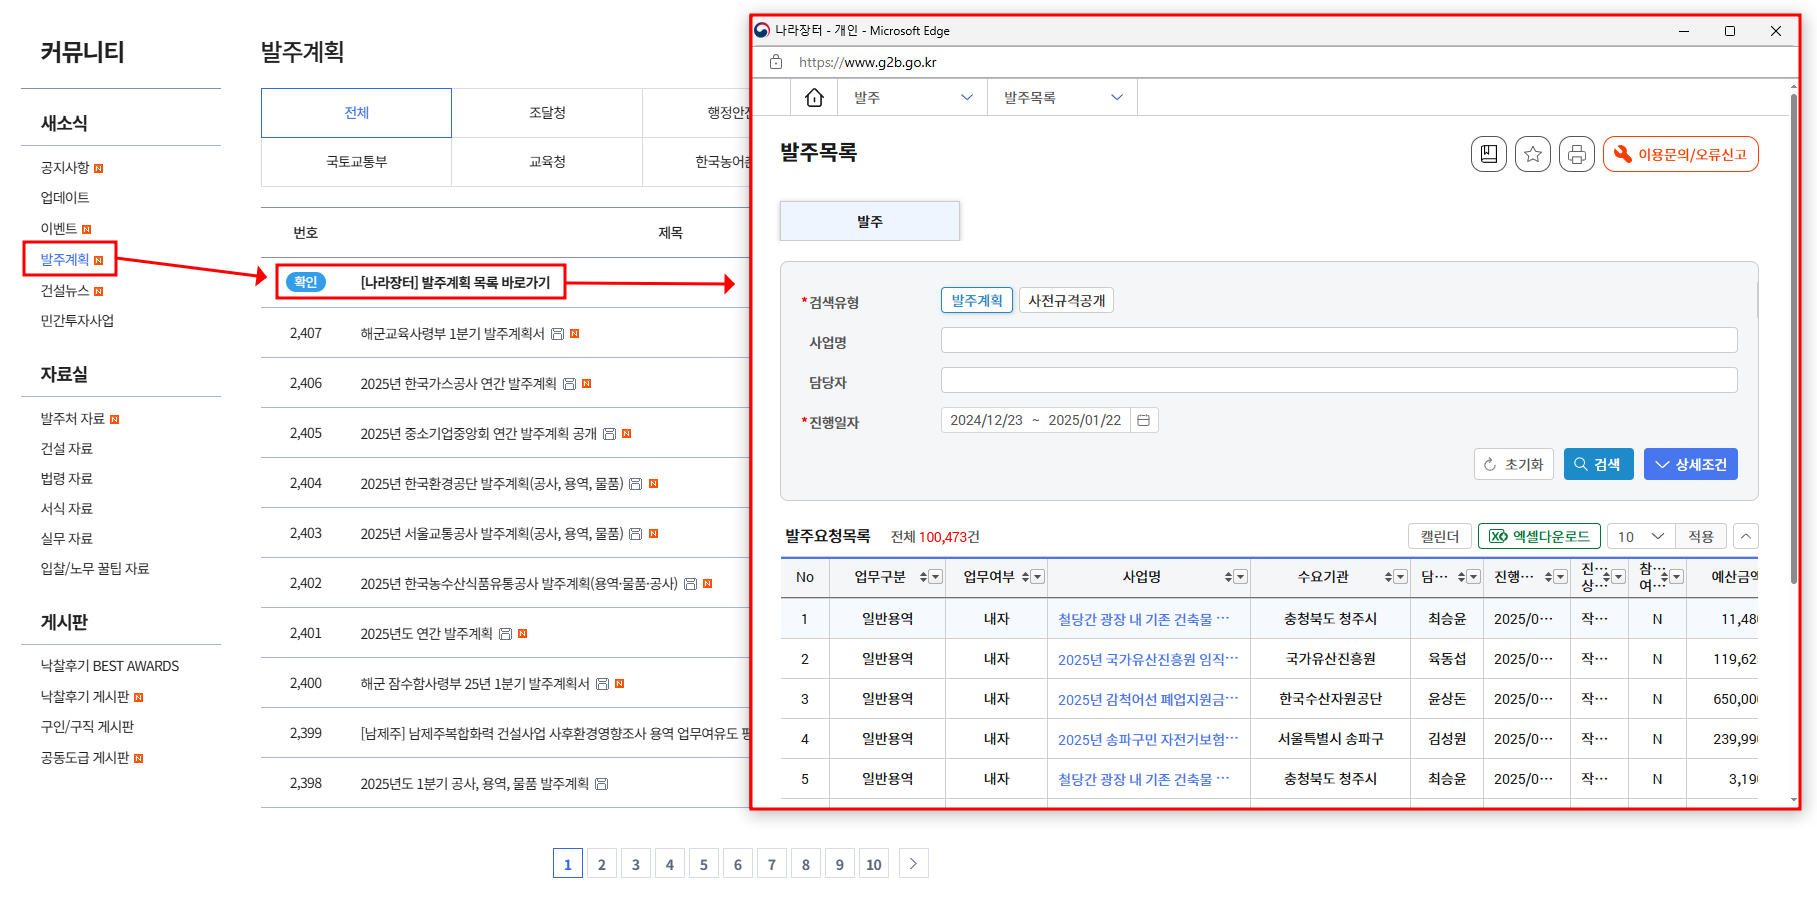Switch to the 발주 tab in Edge window
The height and width of the screenshot is (901, 1817).
tap(870, 221)
